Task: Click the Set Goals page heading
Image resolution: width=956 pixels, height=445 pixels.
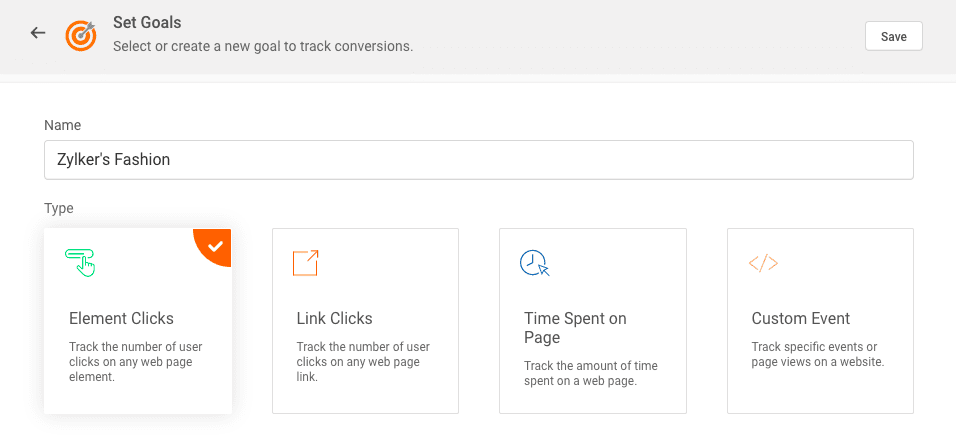Action: 147,22
